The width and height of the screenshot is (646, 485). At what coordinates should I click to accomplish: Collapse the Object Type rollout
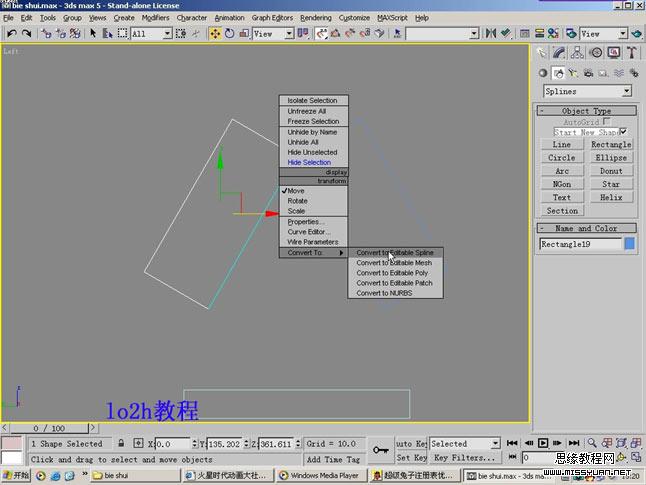tap(587, 111)
